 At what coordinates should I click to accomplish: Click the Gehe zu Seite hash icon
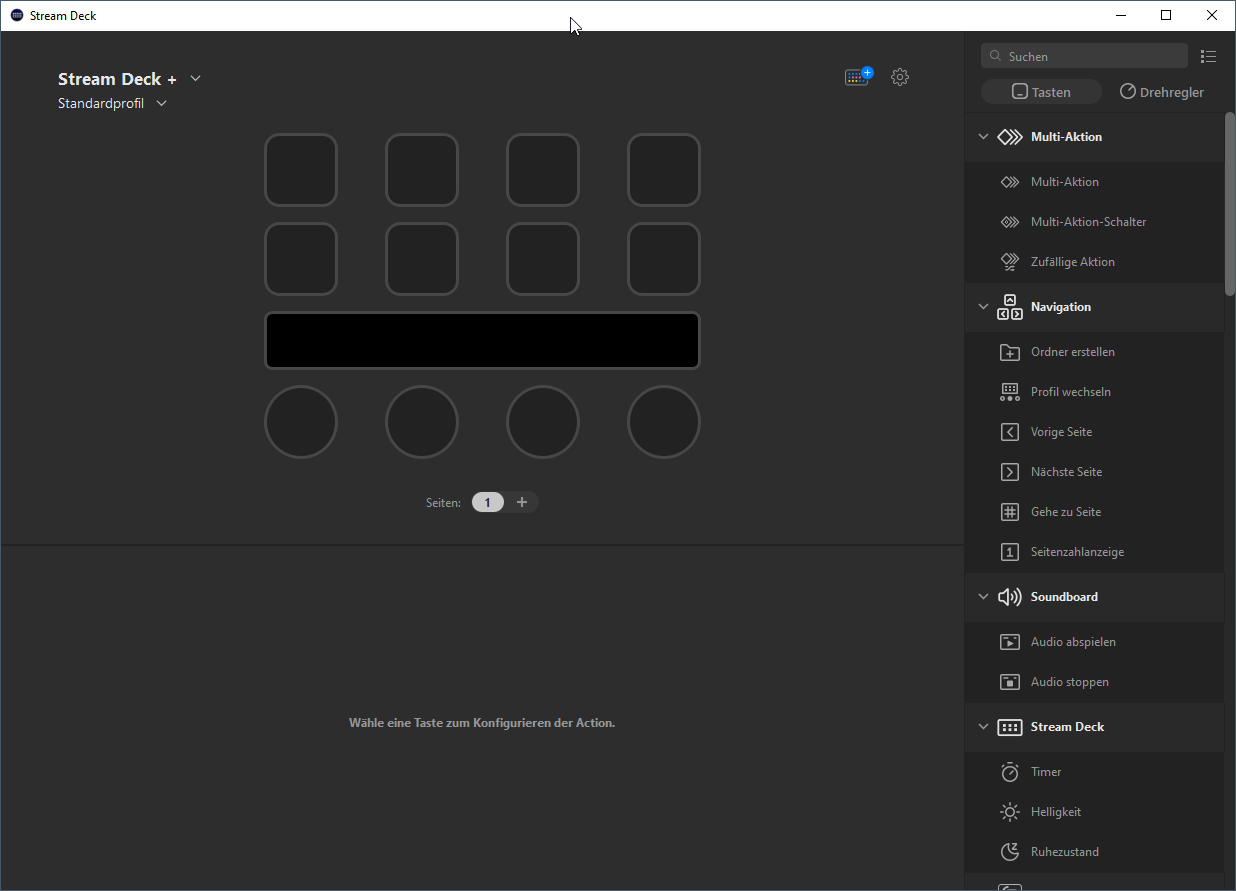click(x=1010, y=512)
